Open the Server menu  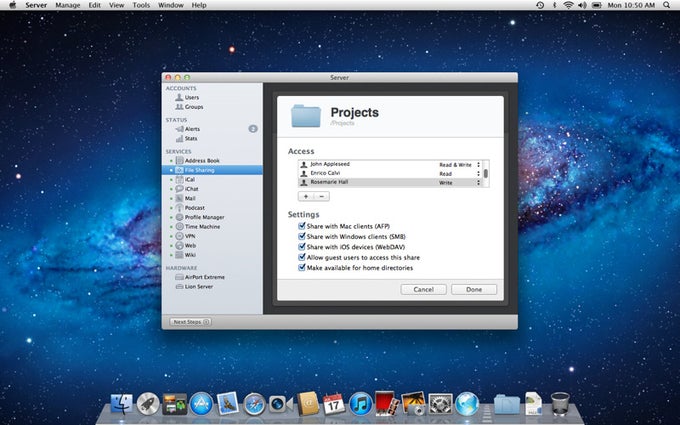pyautogui.click(x=36, y=5)
